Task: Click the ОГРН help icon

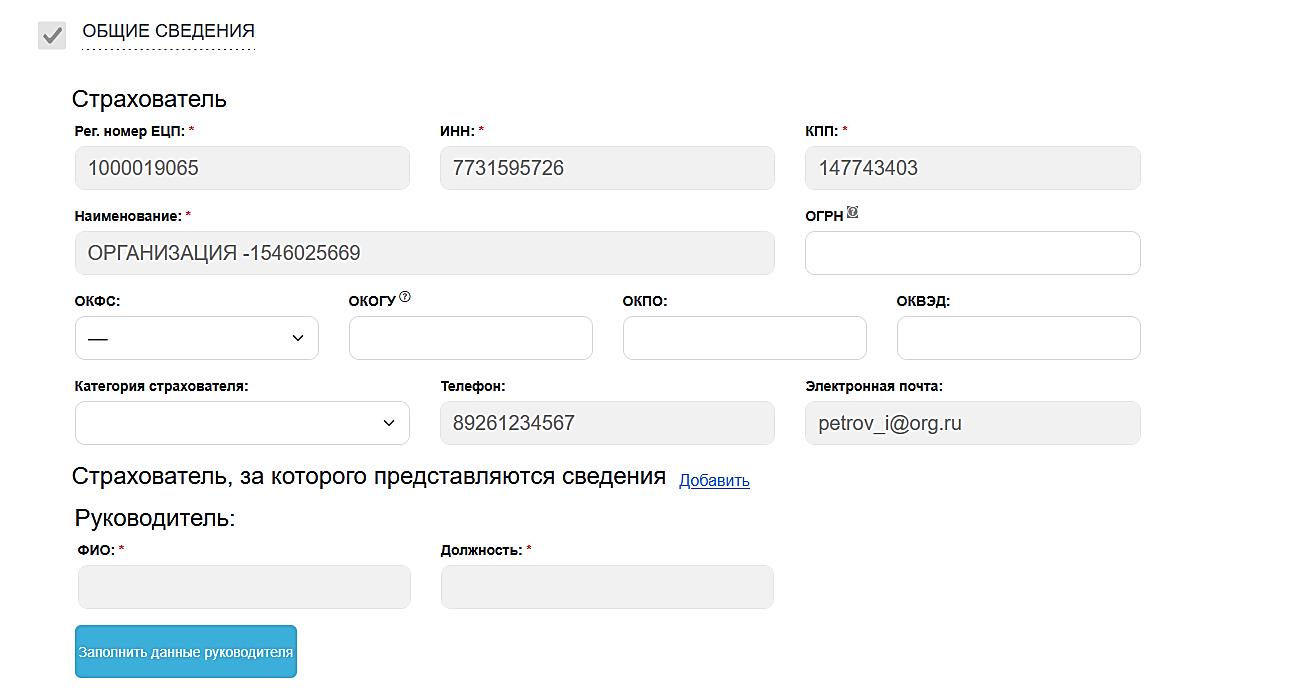Action: 852,212
